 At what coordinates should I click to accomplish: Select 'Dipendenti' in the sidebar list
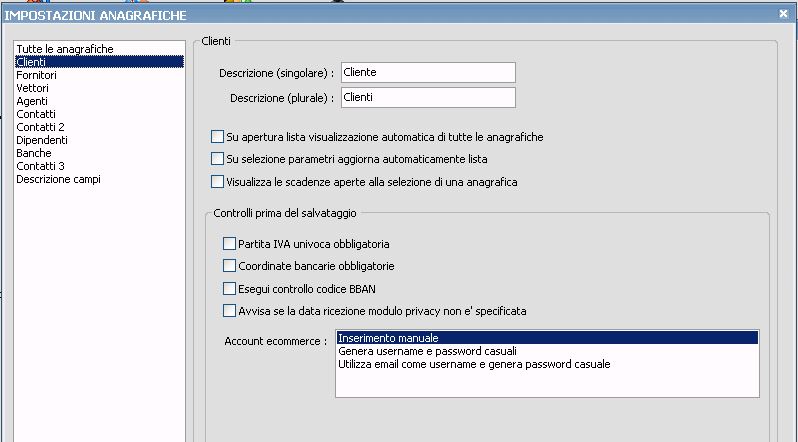41,140
